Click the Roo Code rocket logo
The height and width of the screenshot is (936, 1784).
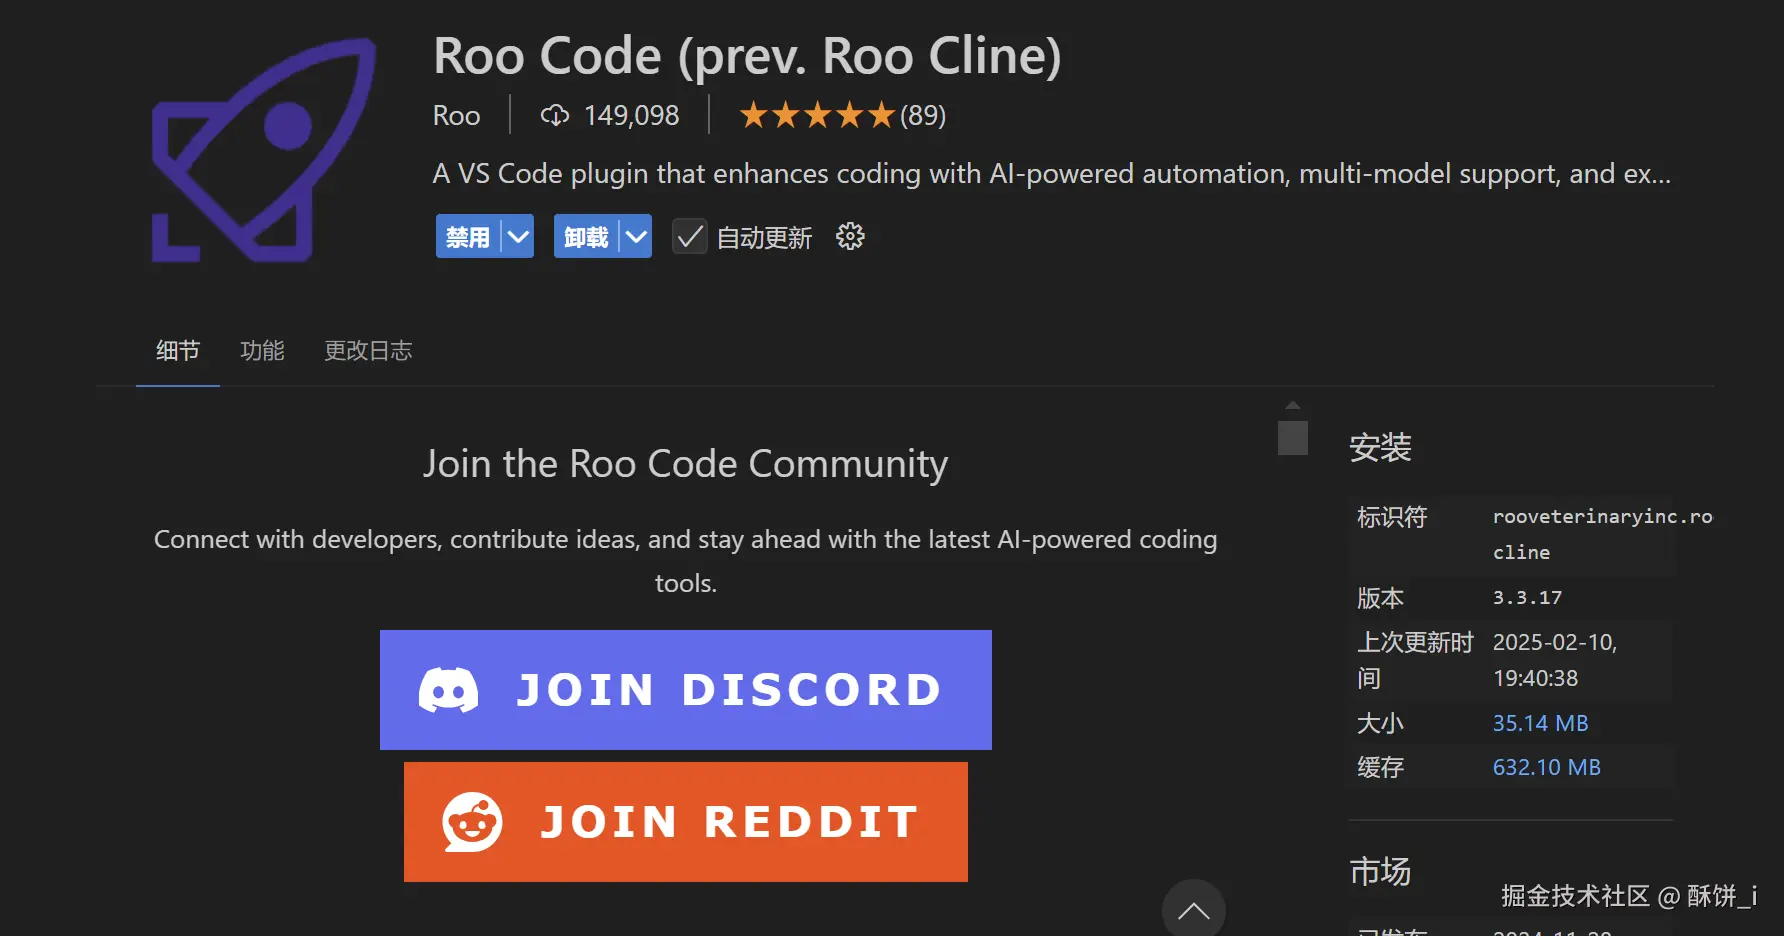click(x=264, y=150)
